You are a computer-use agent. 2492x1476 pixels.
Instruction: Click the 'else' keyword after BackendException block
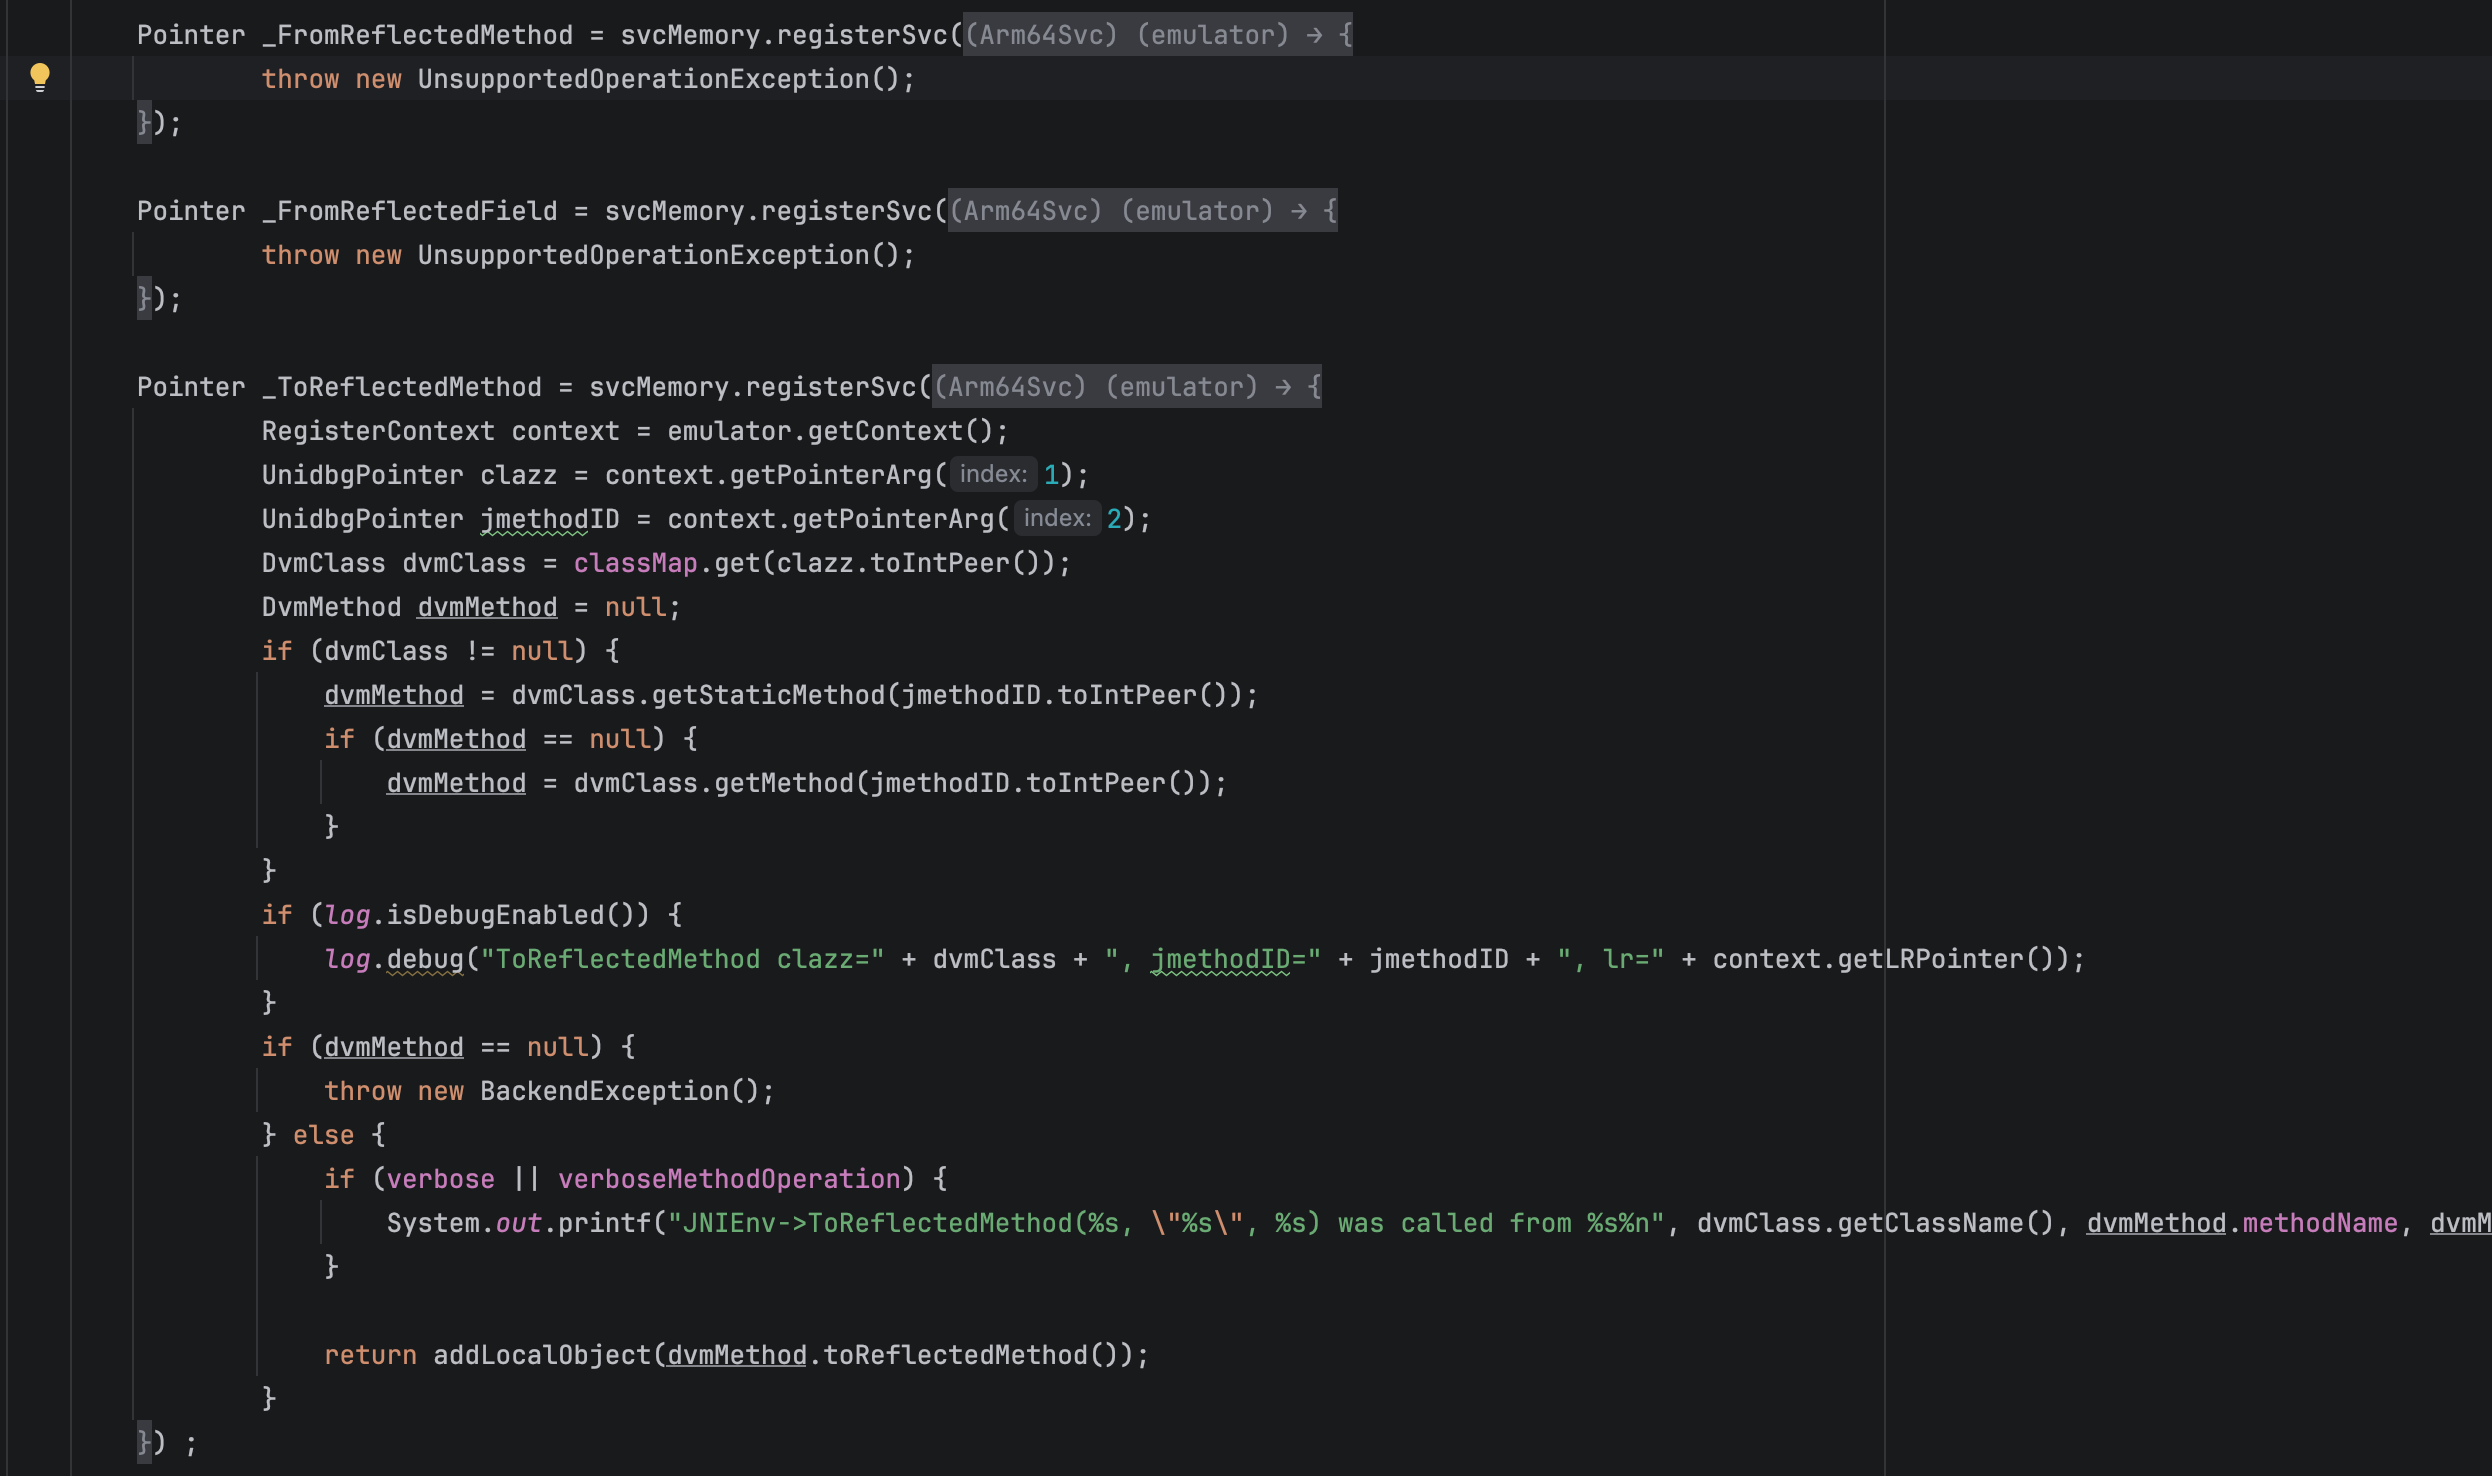[323, 1135]
